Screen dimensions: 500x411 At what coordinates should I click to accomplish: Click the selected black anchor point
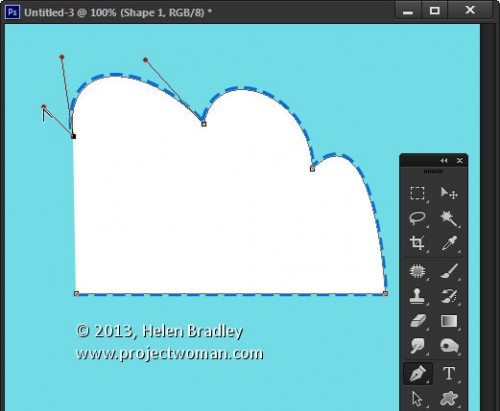(x=74, y=136)
